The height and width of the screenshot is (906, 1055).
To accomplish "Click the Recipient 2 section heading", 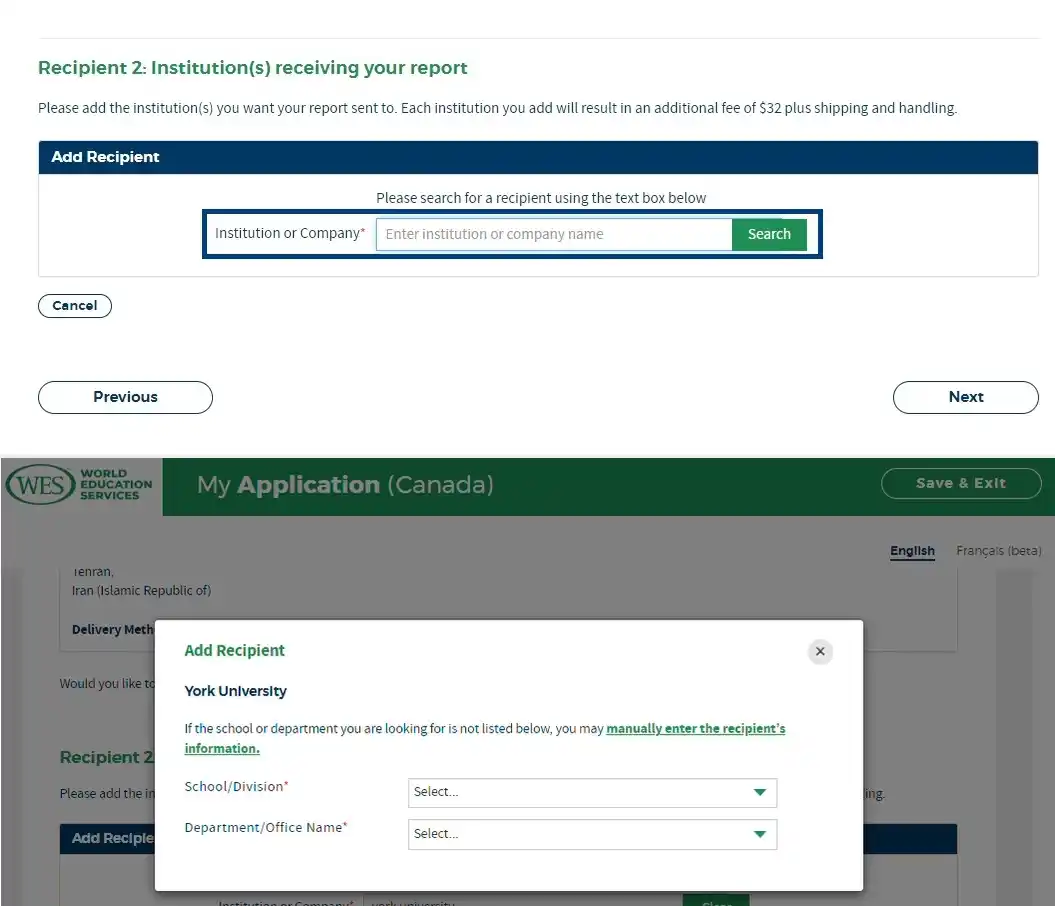I will [252, 68].
